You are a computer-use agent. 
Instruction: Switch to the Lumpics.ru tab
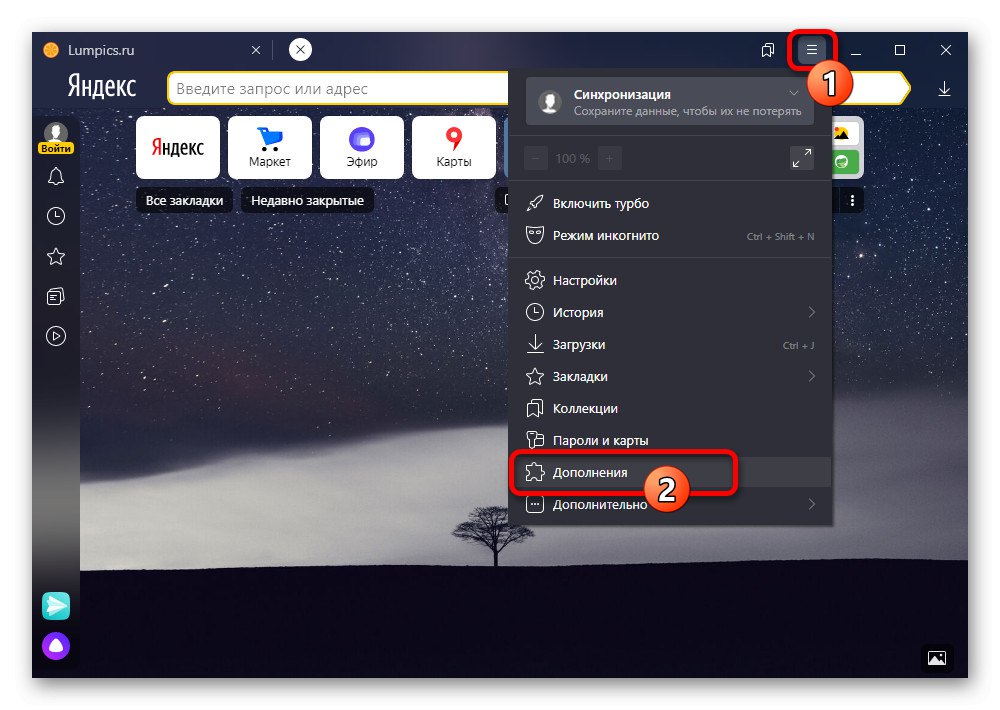[152, 50]
